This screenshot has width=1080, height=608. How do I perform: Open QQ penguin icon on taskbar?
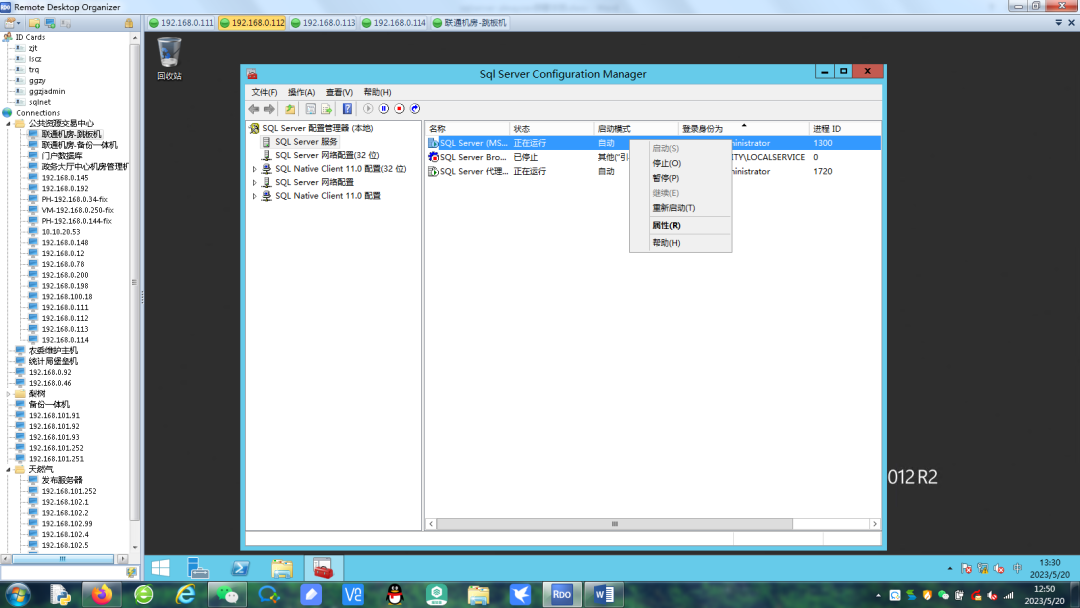click(x=395, y=594)
